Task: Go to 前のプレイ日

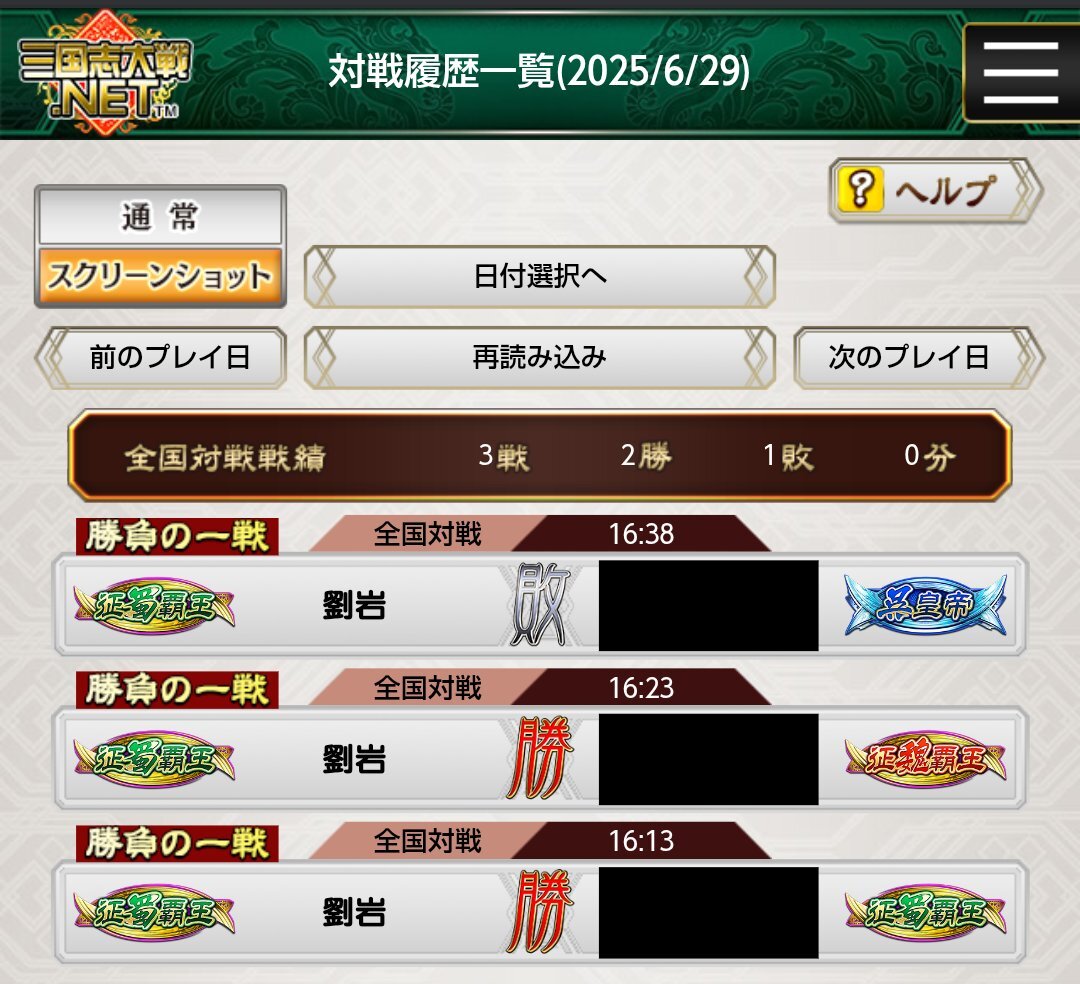Action: point(160,357)
